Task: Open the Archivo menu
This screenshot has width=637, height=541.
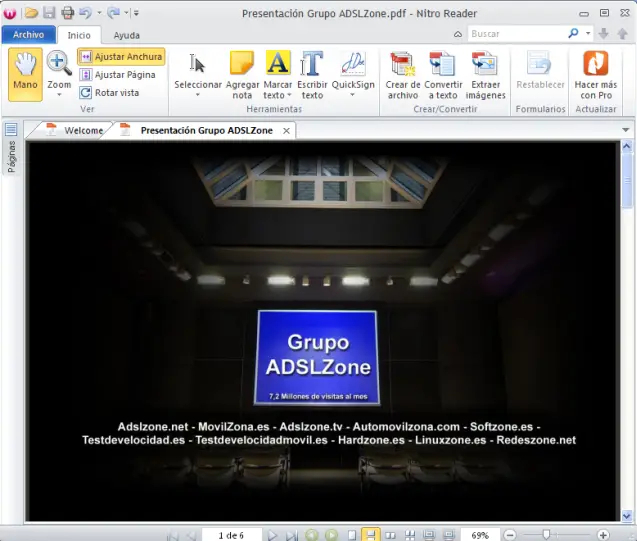Action: (x=28, y=35)
